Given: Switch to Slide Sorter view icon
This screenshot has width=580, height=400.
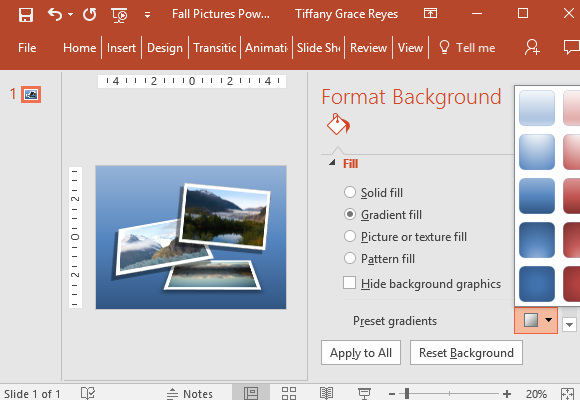Looking at the screenshot, I should pyautogui.click(x=289, y=393).
